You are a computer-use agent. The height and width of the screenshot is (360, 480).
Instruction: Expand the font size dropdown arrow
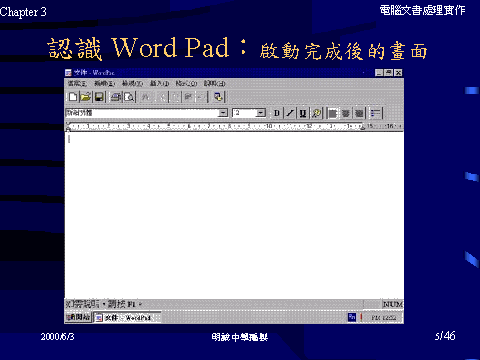pyautogui.click(x=261, y=113)
